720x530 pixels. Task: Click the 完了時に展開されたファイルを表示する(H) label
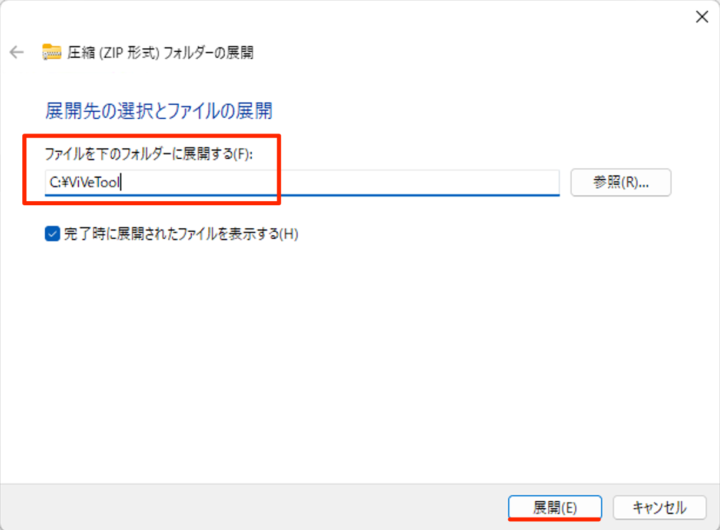point(181,234)
